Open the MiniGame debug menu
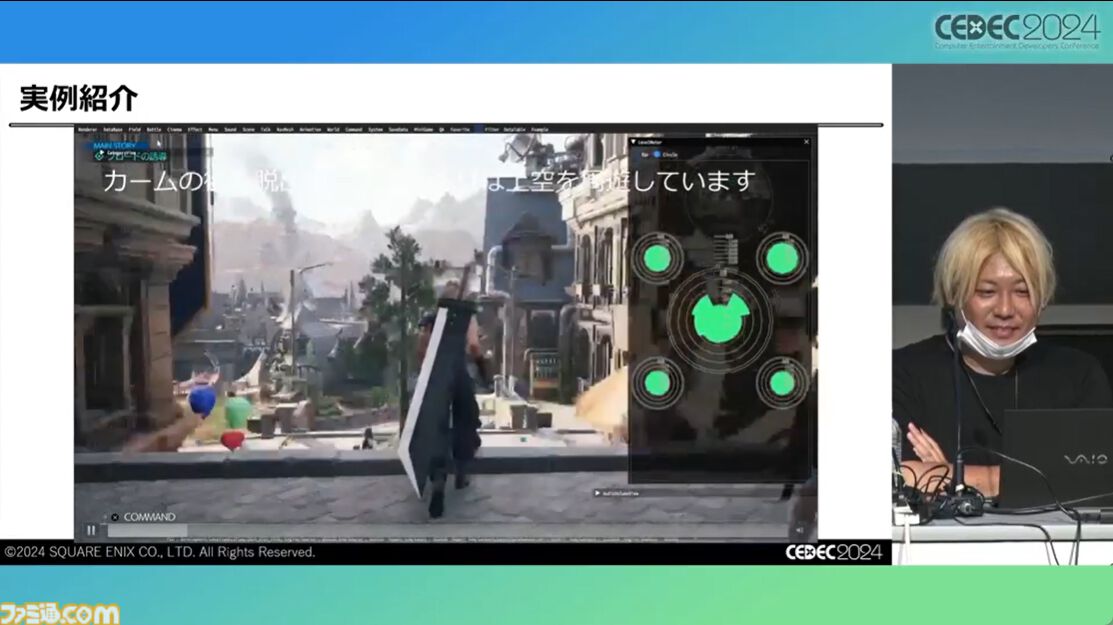 coord(423,130)
